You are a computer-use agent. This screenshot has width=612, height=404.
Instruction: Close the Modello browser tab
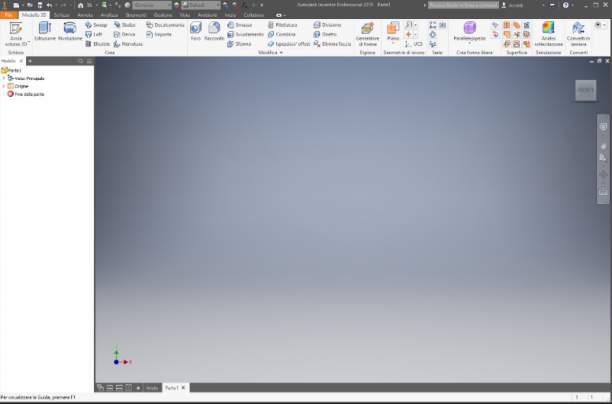pyautogui.click(x=21, y=61)
